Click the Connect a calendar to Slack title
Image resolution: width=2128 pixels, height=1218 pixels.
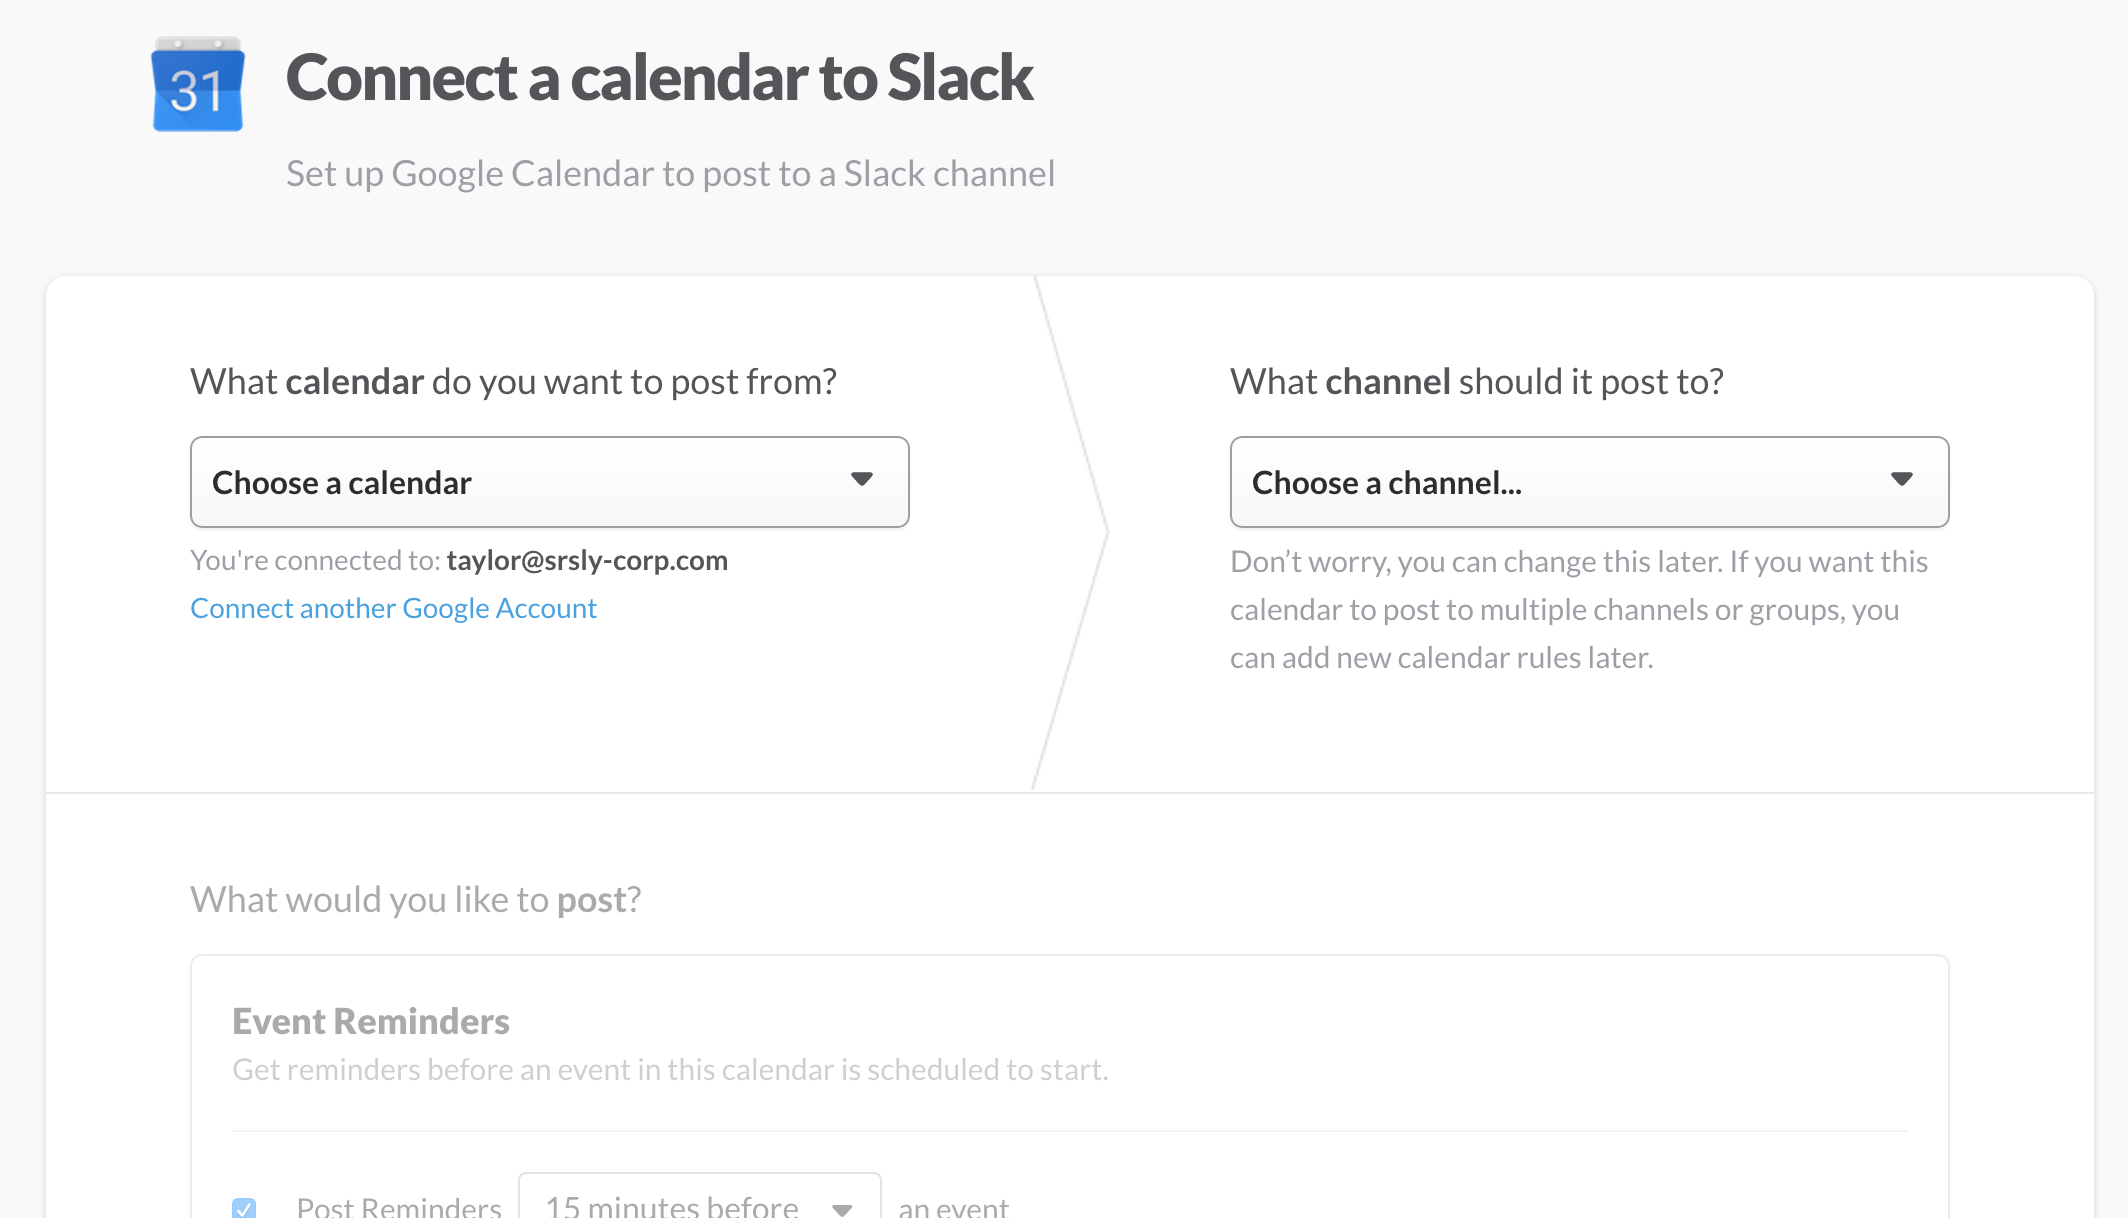click(x=659, y=78)
